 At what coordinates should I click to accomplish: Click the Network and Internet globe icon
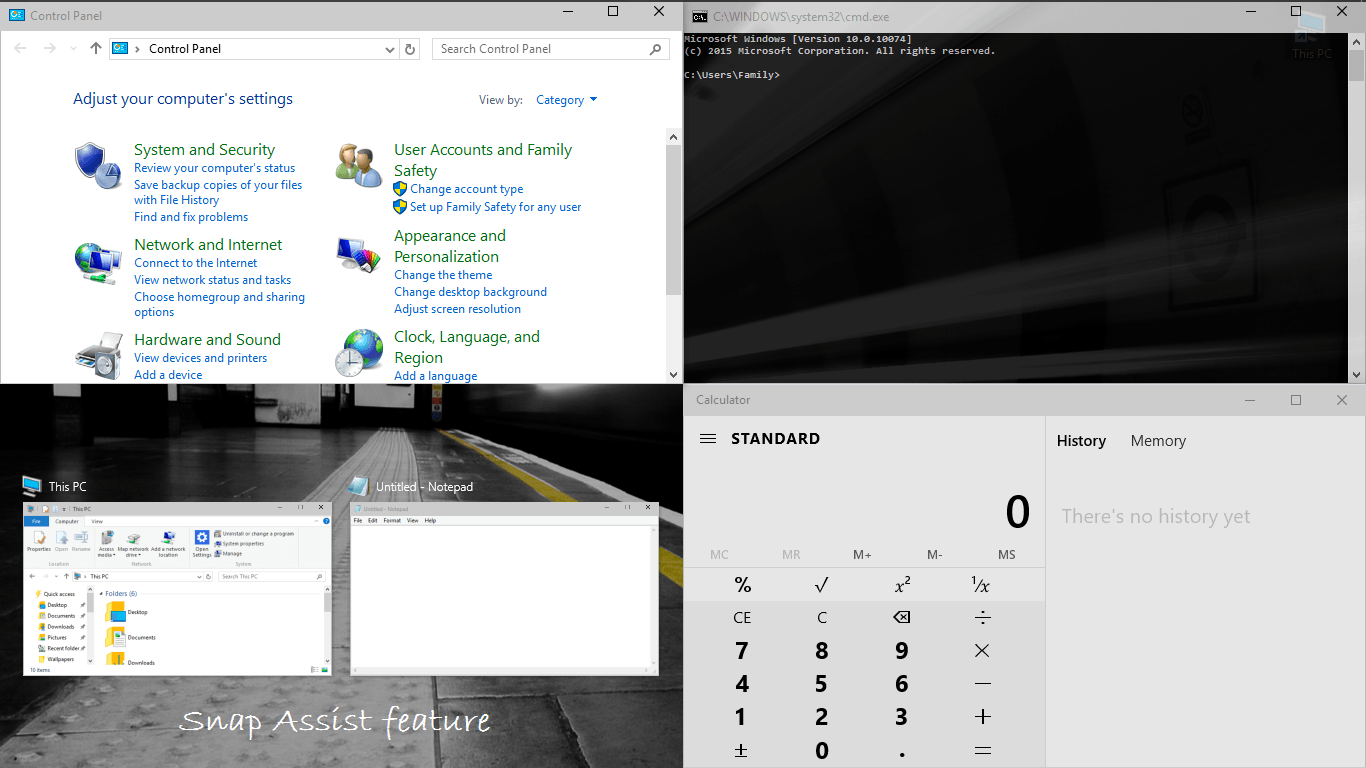pos(98,261)
